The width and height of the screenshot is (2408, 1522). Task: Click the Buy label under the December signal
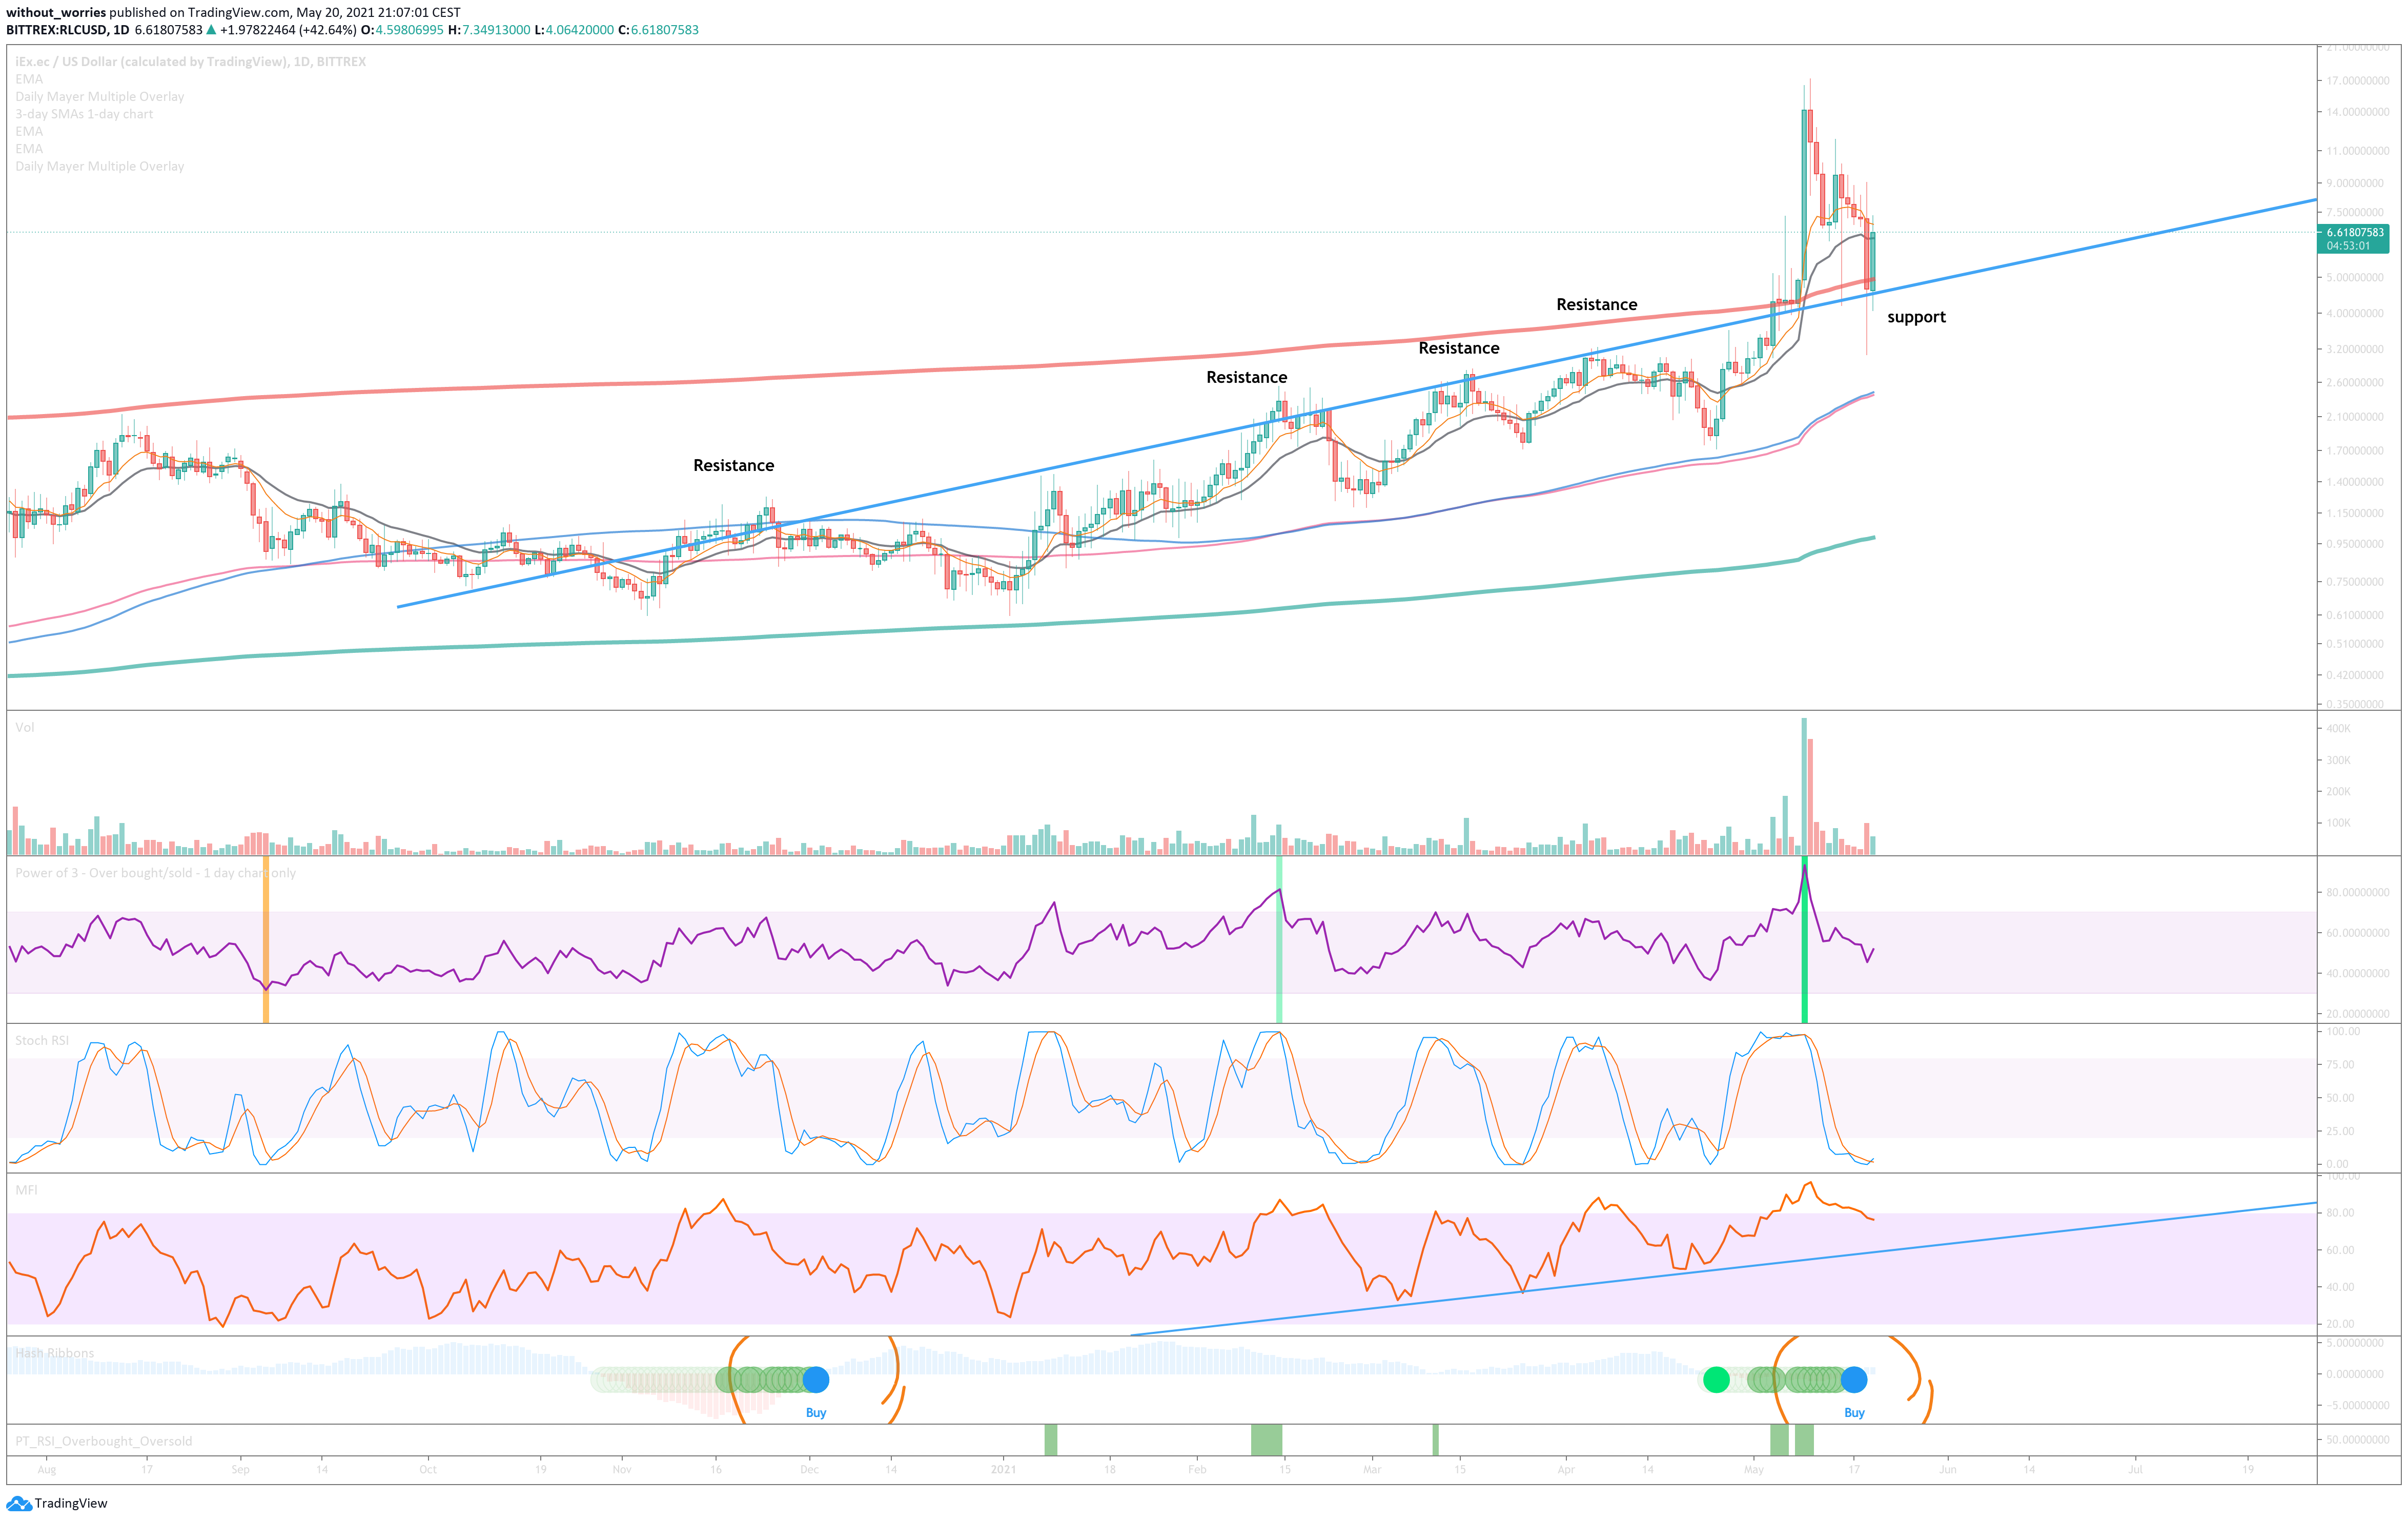816,1413
